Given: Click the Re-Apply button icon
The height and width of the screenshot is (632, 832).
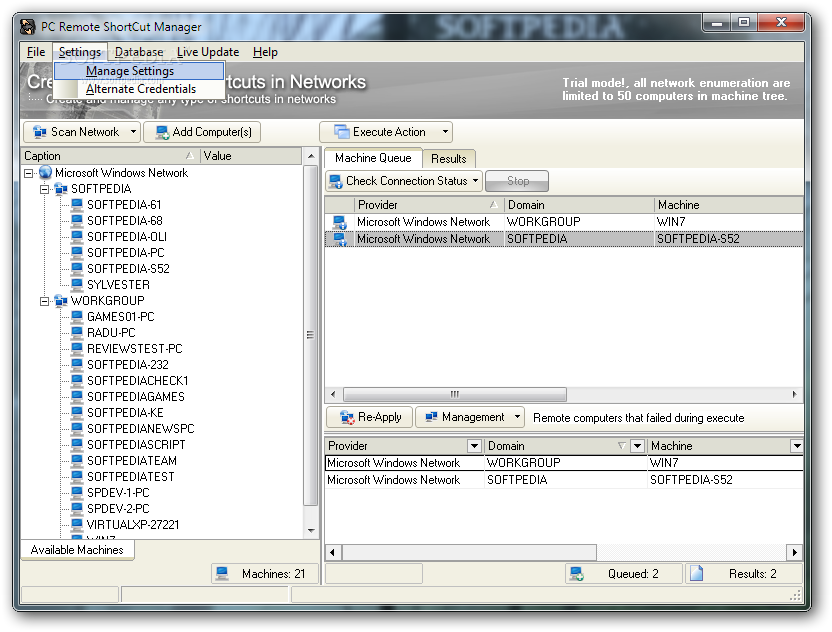Looking at the screenshot, I should point(348,418).
